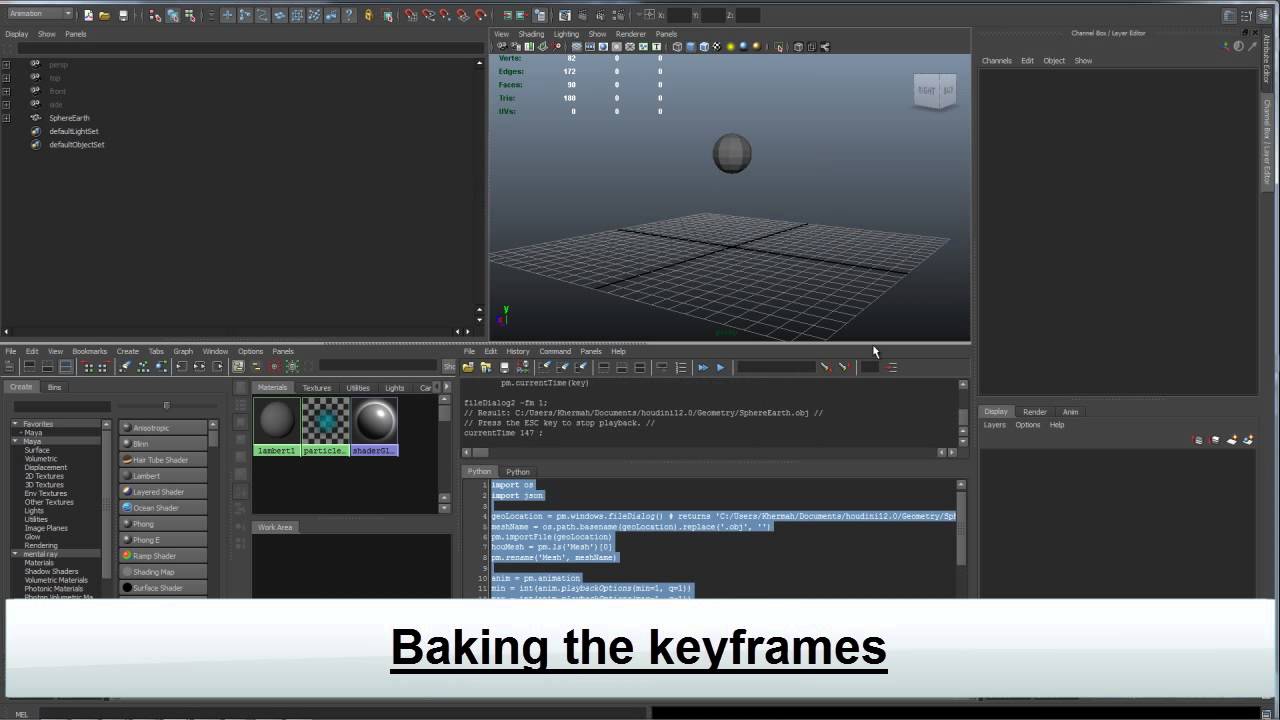Expand the persp camera in Outliner
1280x720 pixels.
click(x=6, y=64)
